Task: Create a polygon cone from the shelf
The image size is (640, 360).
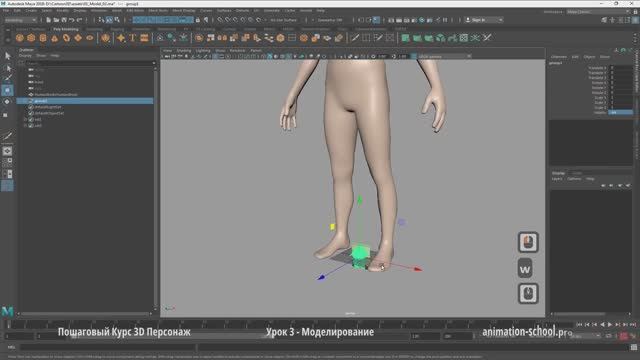Action: pyautogui.click(x=54, y=38)
